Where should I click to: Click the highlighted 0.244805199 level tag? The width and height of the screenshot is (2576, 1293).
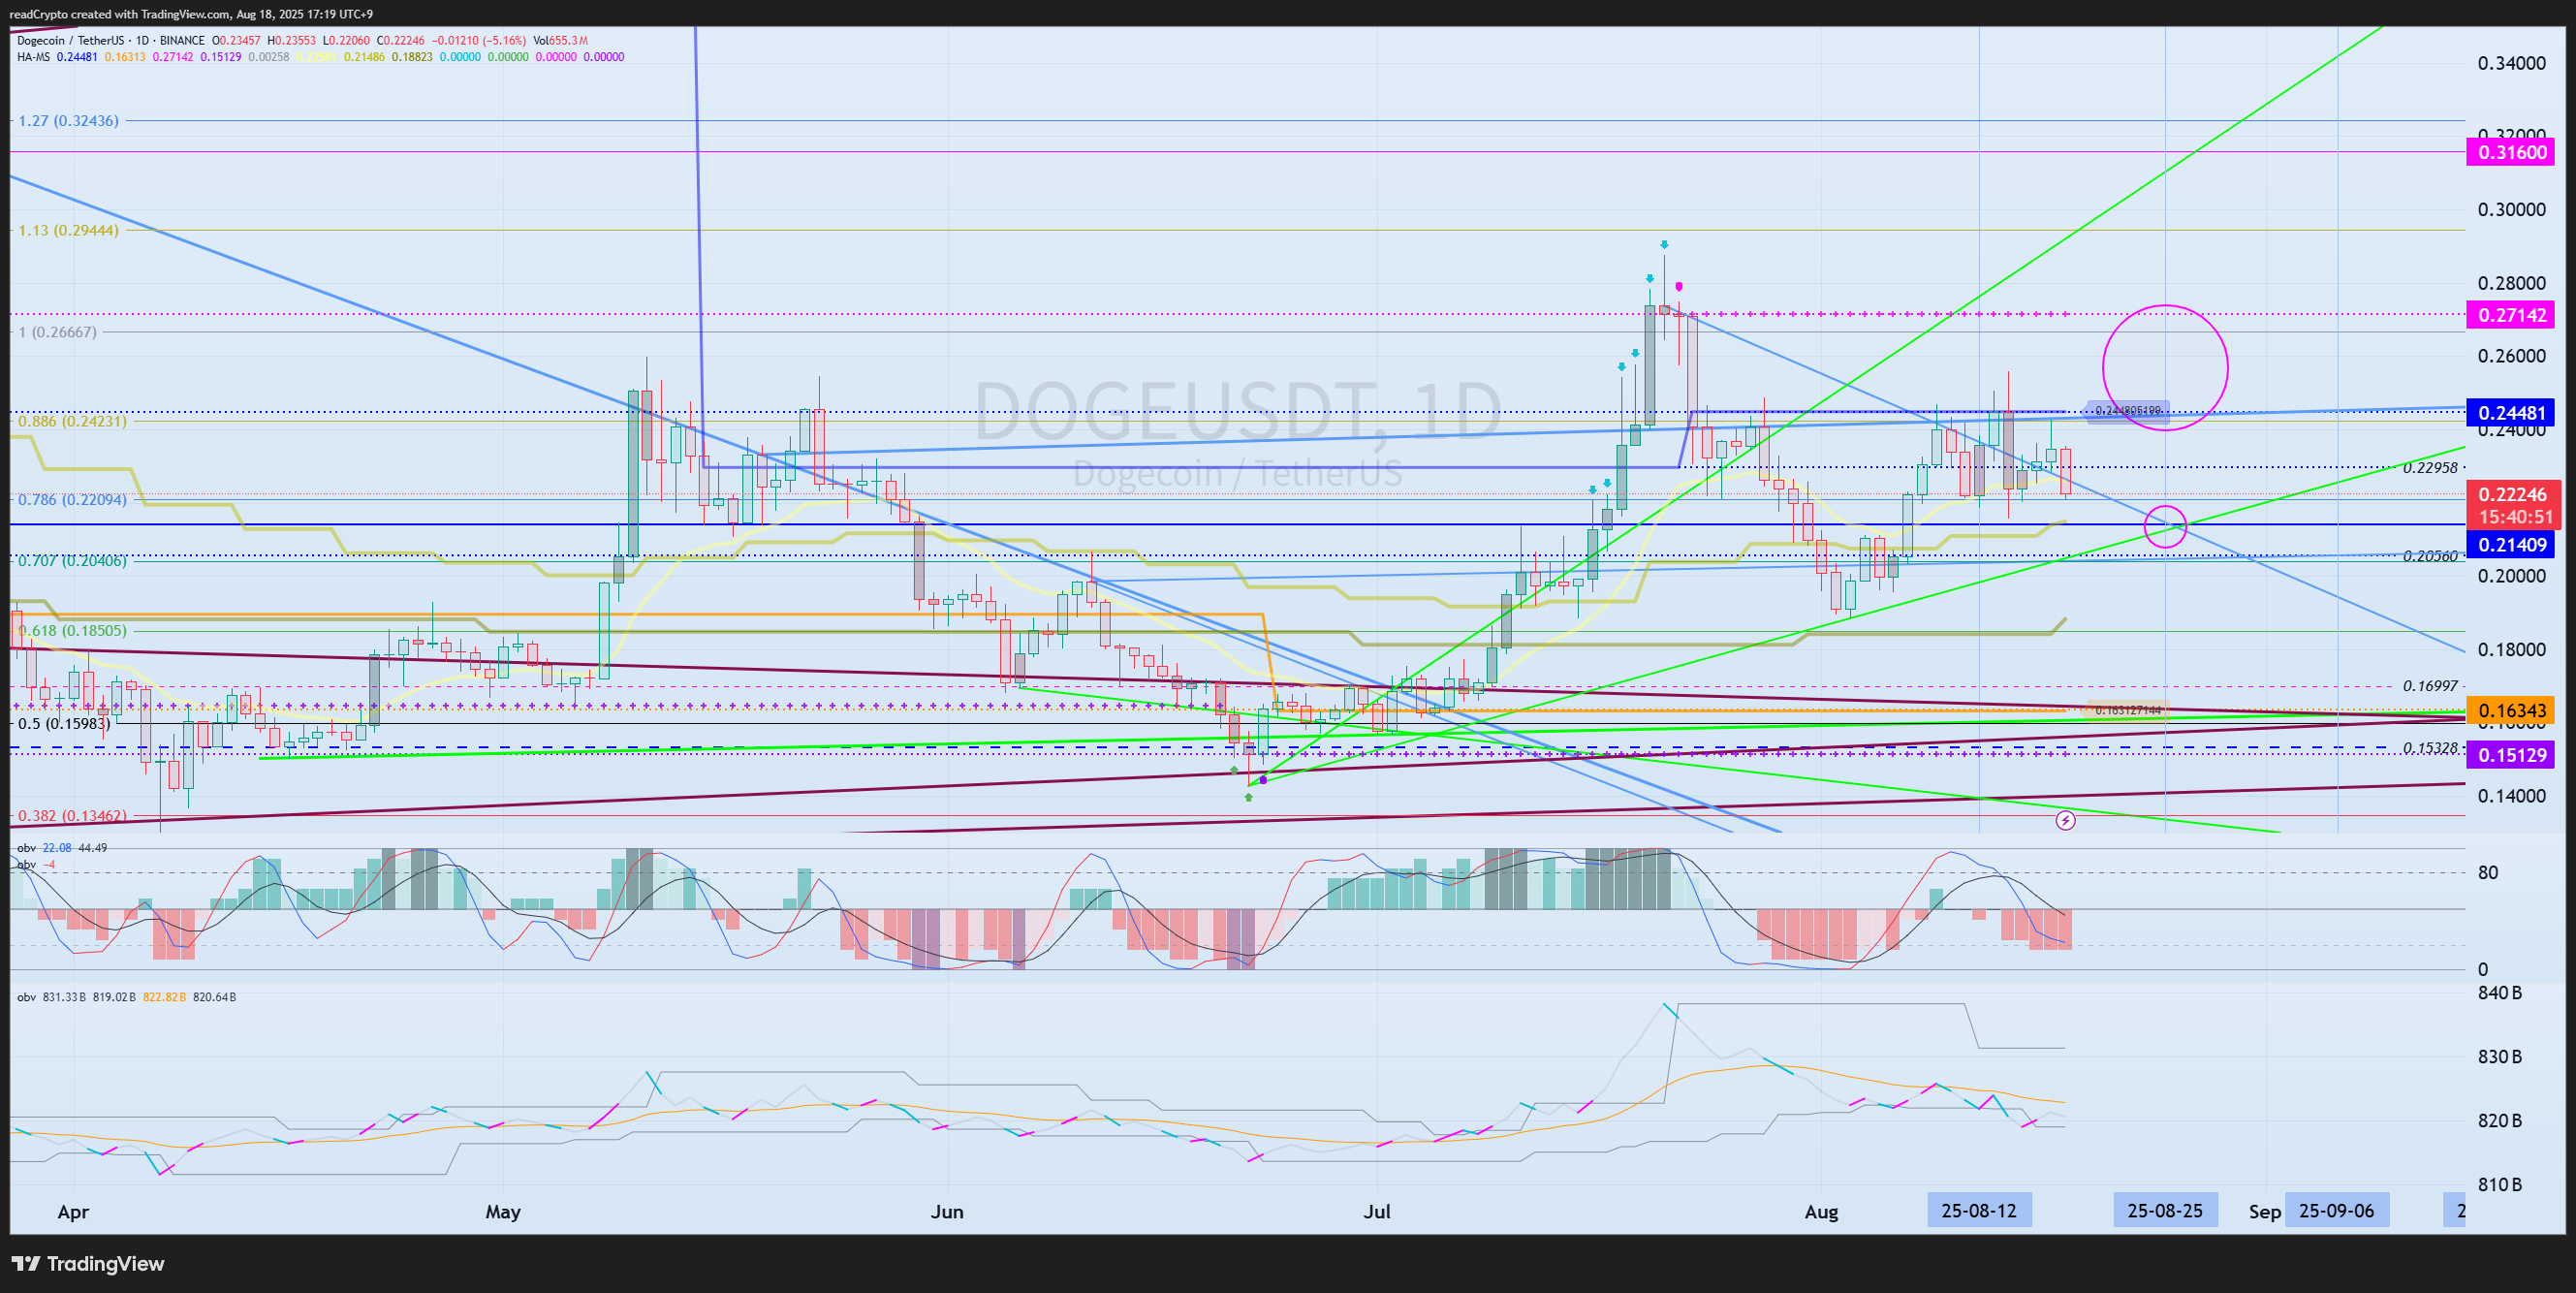2128,411
